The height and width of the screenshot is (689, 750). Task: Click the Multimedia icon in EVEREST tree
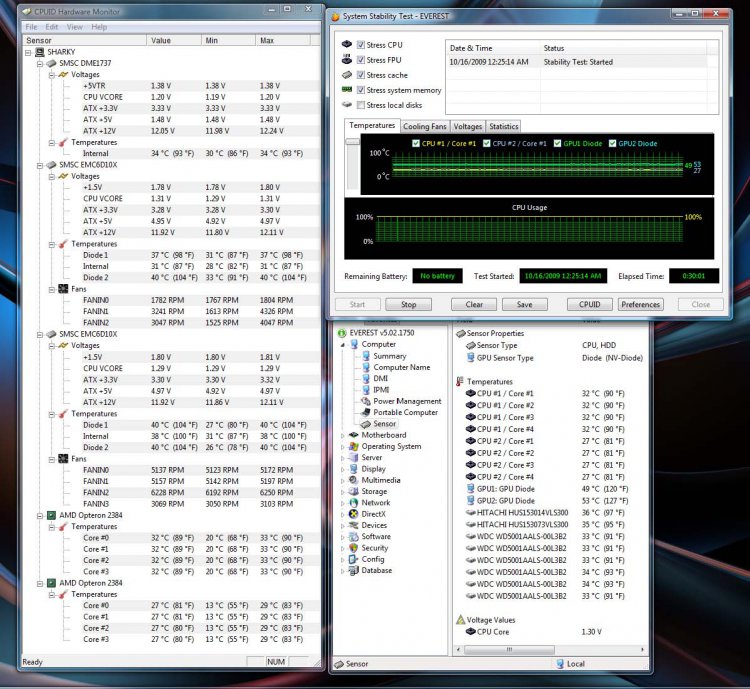tap(353, 480)
